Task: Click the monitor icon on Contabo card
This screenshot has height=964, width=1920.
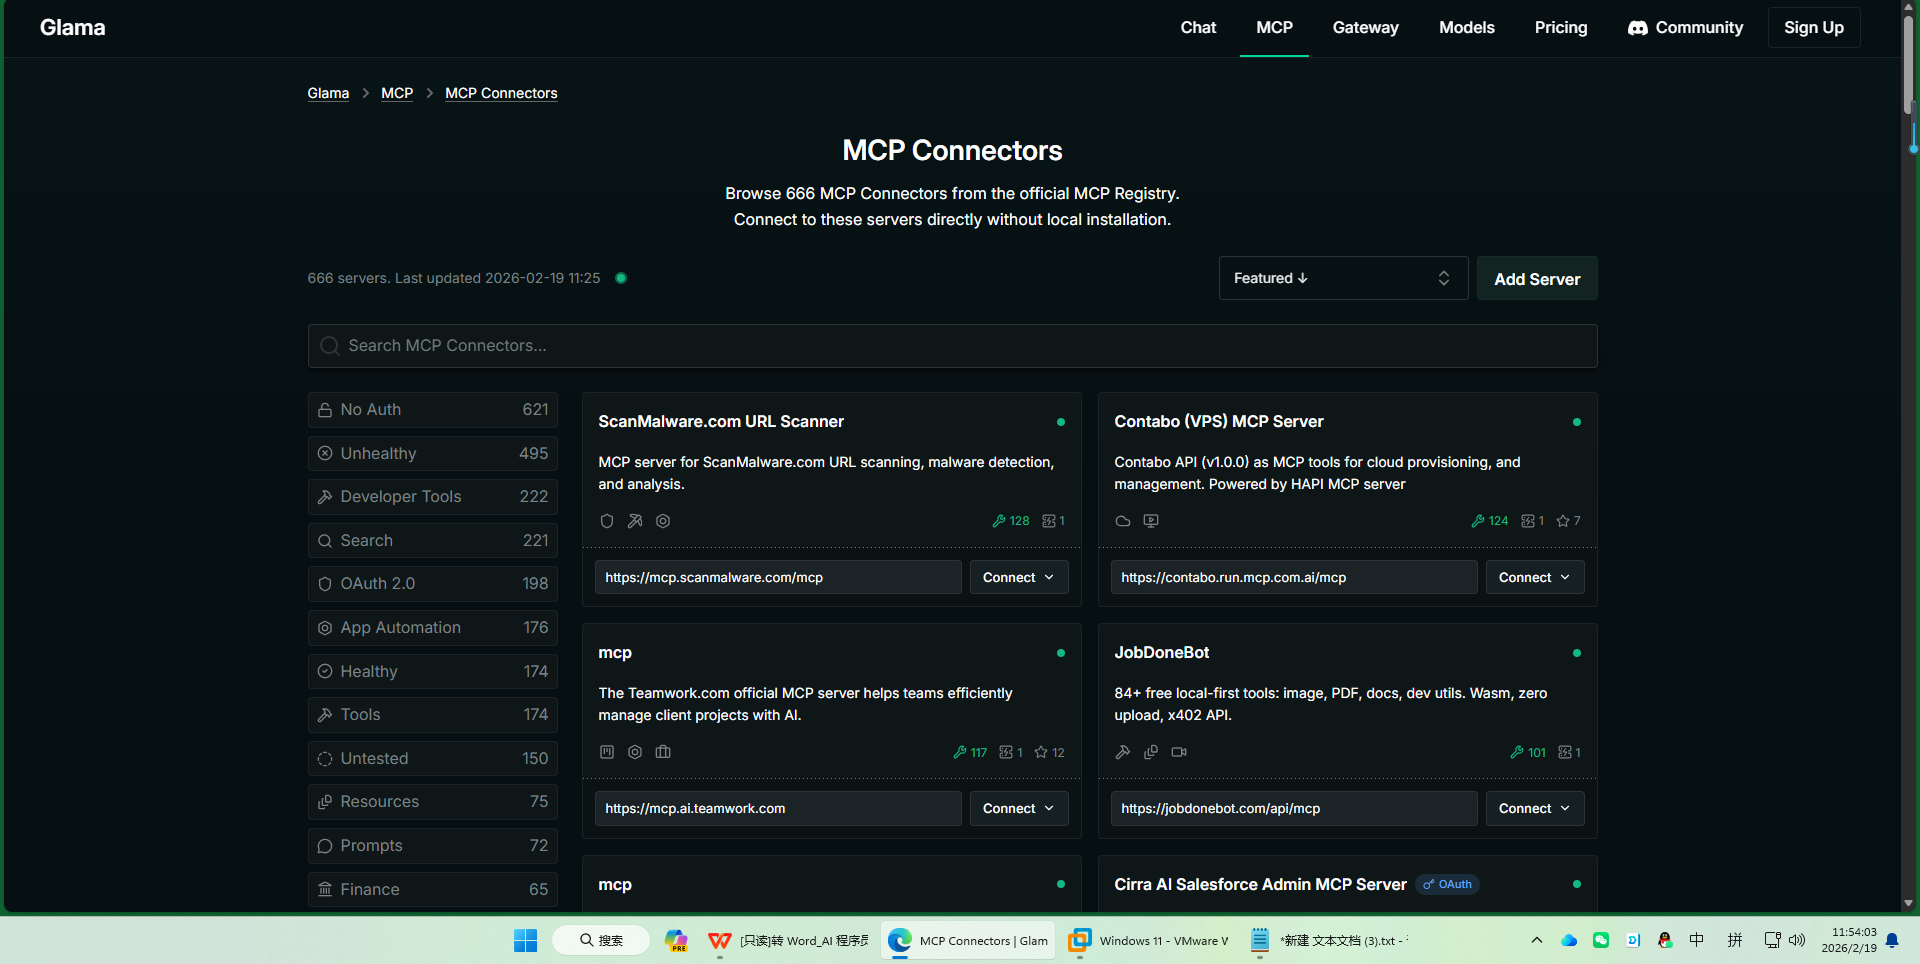Action: (1151, 521)
